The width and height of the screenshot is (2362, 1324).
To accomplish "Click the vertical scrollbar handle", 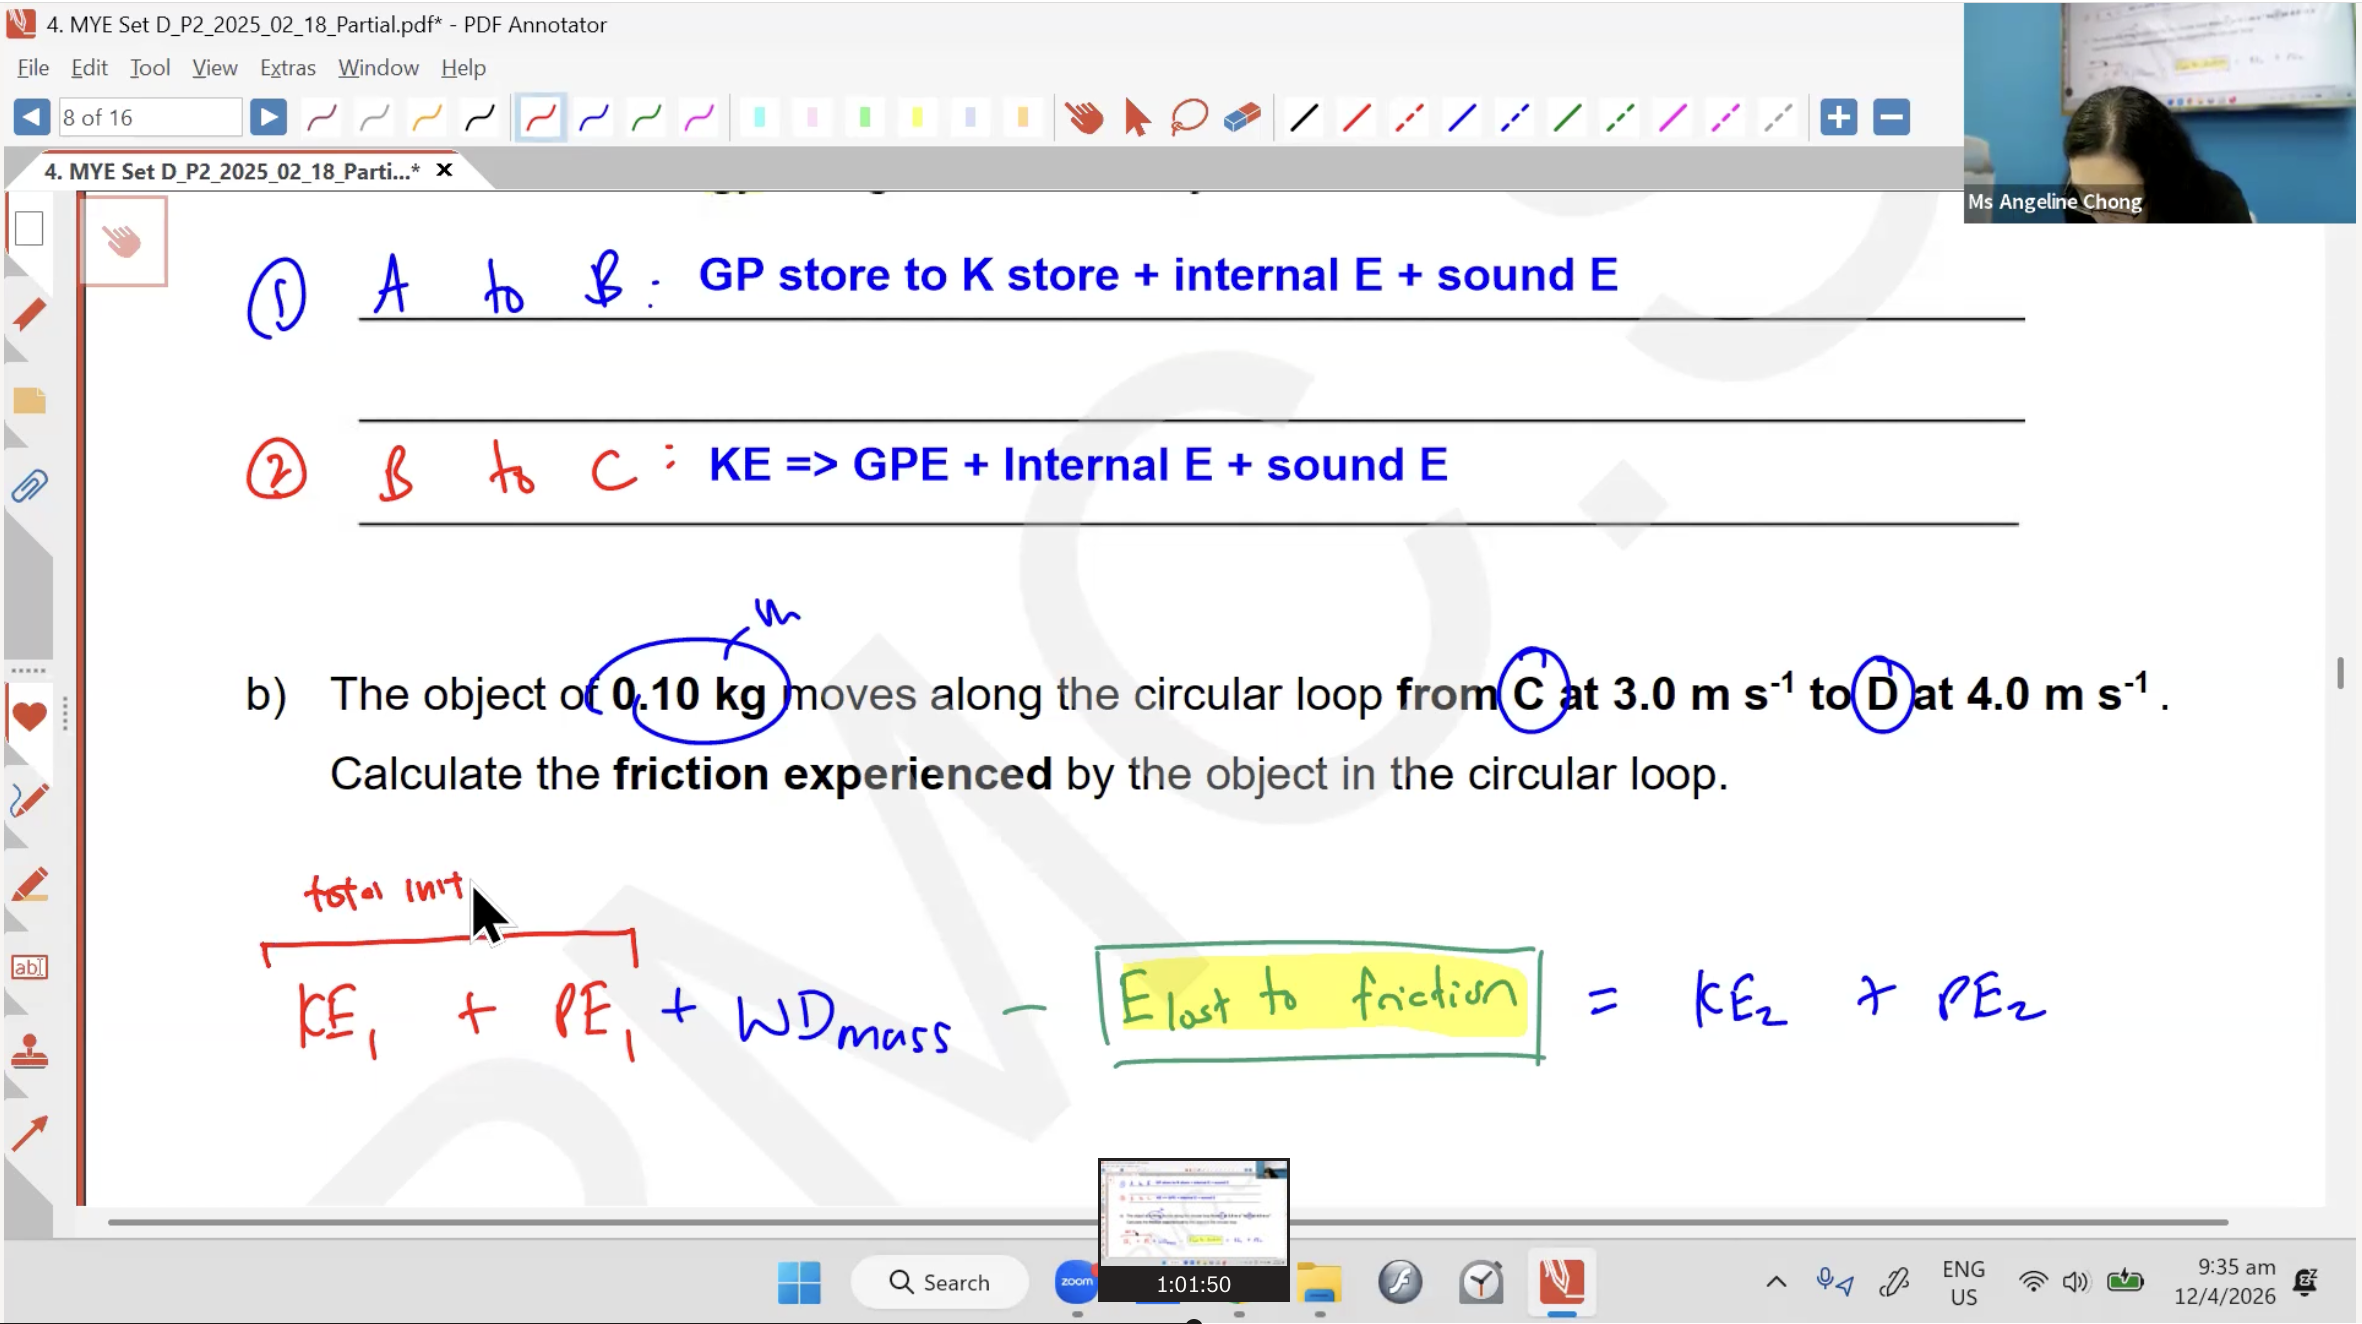I will (2340, 672).
